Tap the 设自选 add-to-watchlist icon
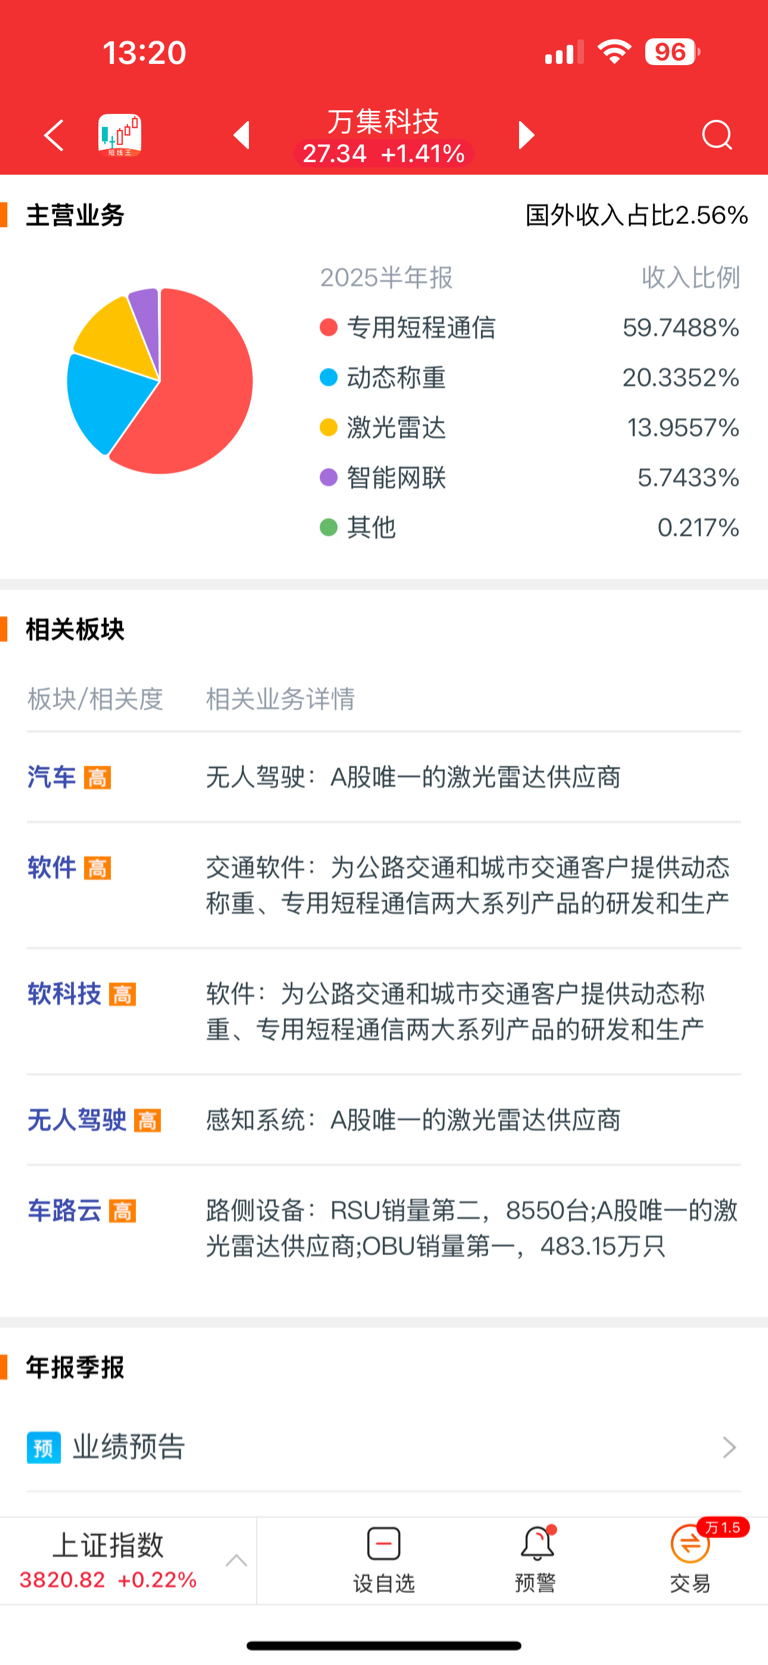This screenshot has height=1665, width=768. (384, 1544)
